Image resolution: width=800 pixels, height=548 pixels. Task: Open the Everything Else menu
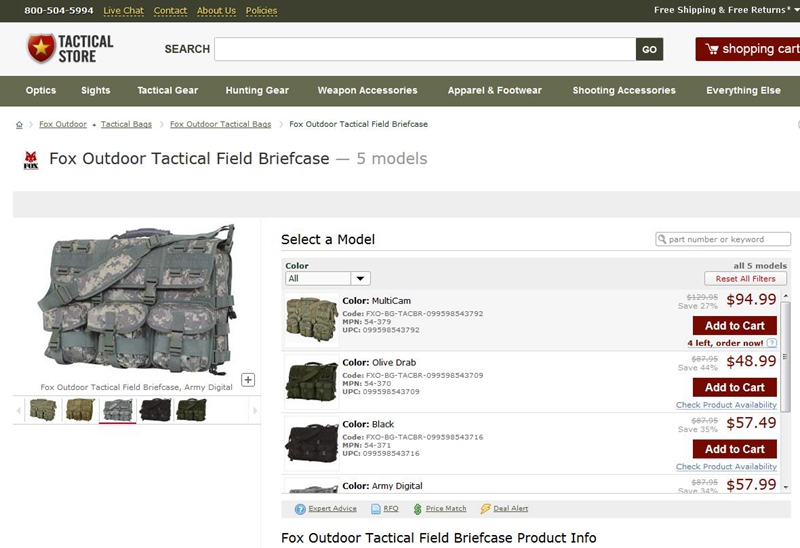(743, 90)
